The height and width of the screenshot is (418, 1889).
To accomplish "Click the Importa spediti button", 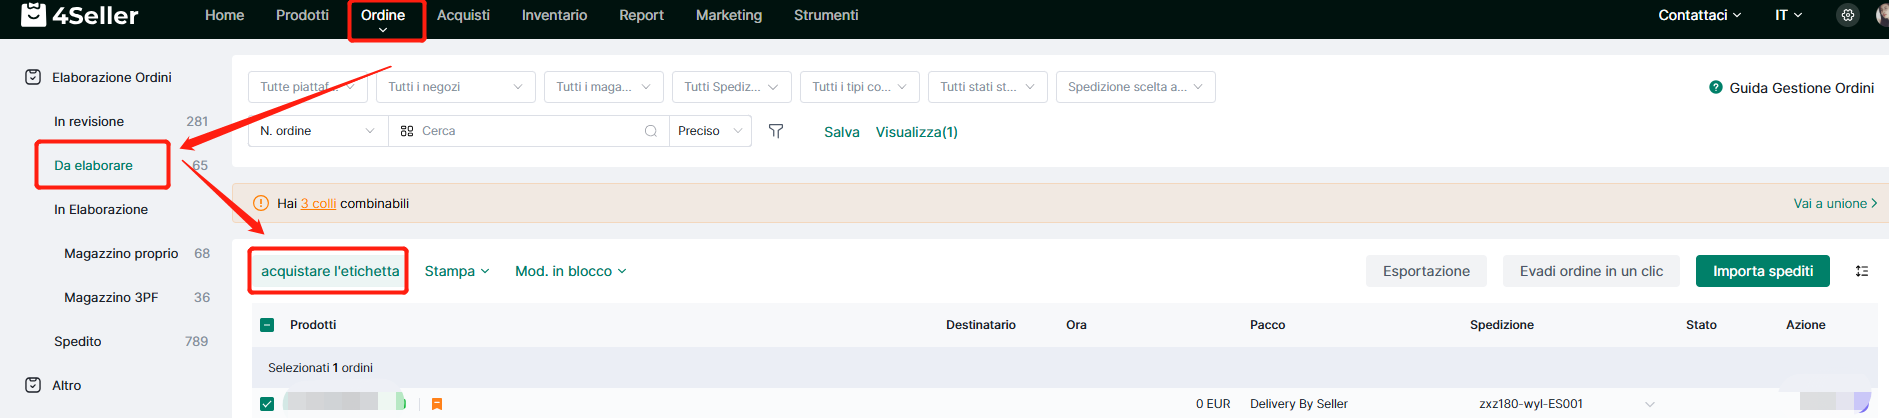I will (1762, 271).
